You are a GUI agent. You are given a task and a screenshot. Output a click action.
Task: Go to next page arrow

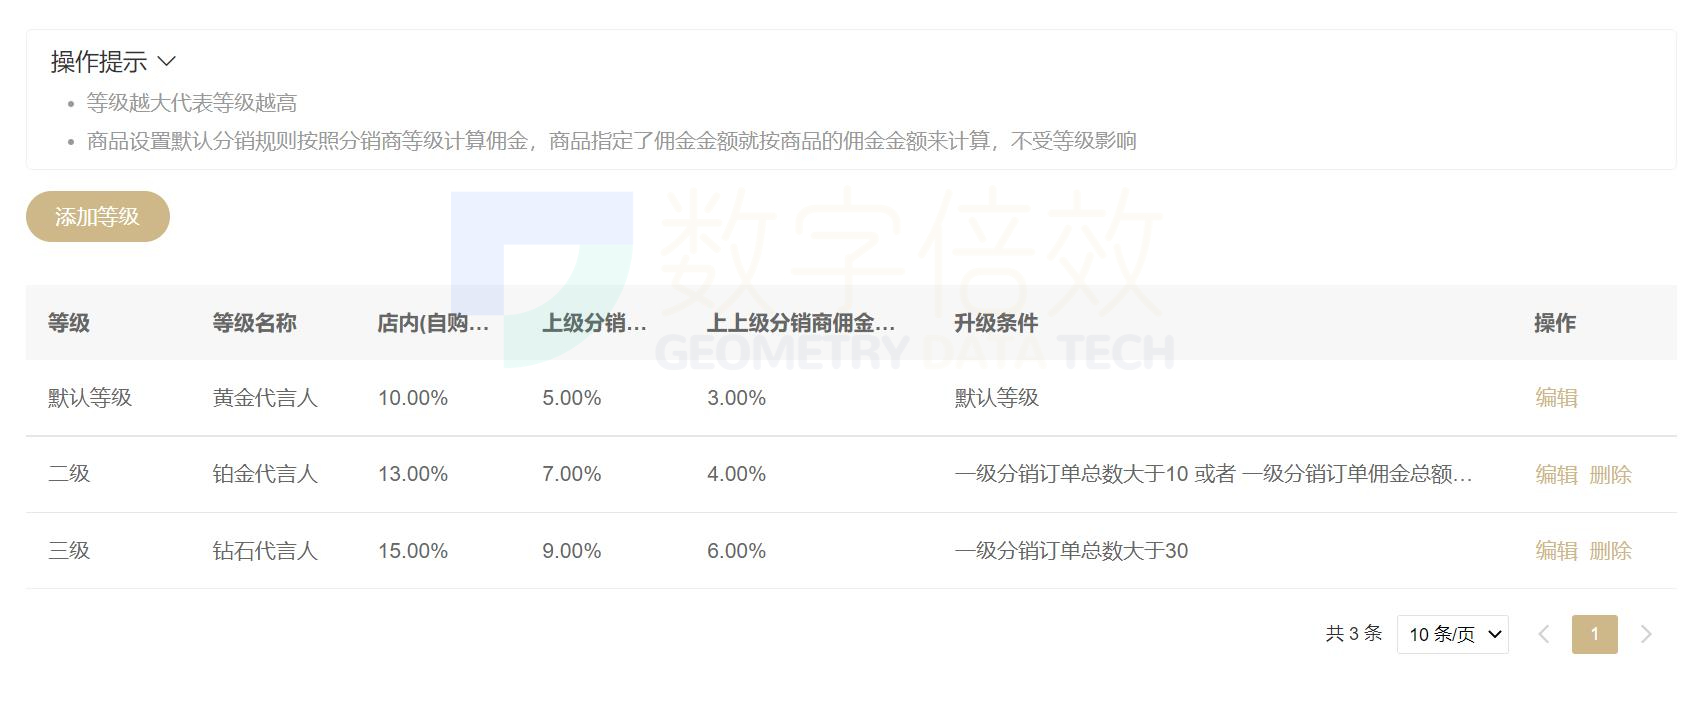[1646, 634]
